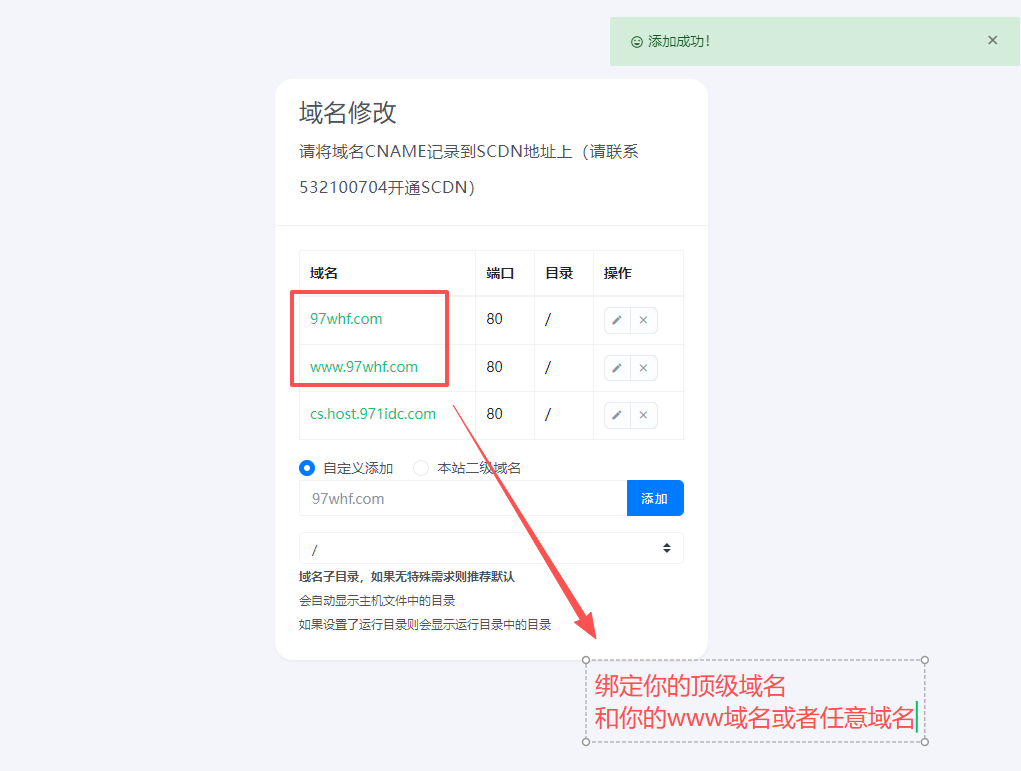Viewport: 1021px width, 771px height.
Task: Edit the 97whf.com domain entry
Action: (617, 320)
